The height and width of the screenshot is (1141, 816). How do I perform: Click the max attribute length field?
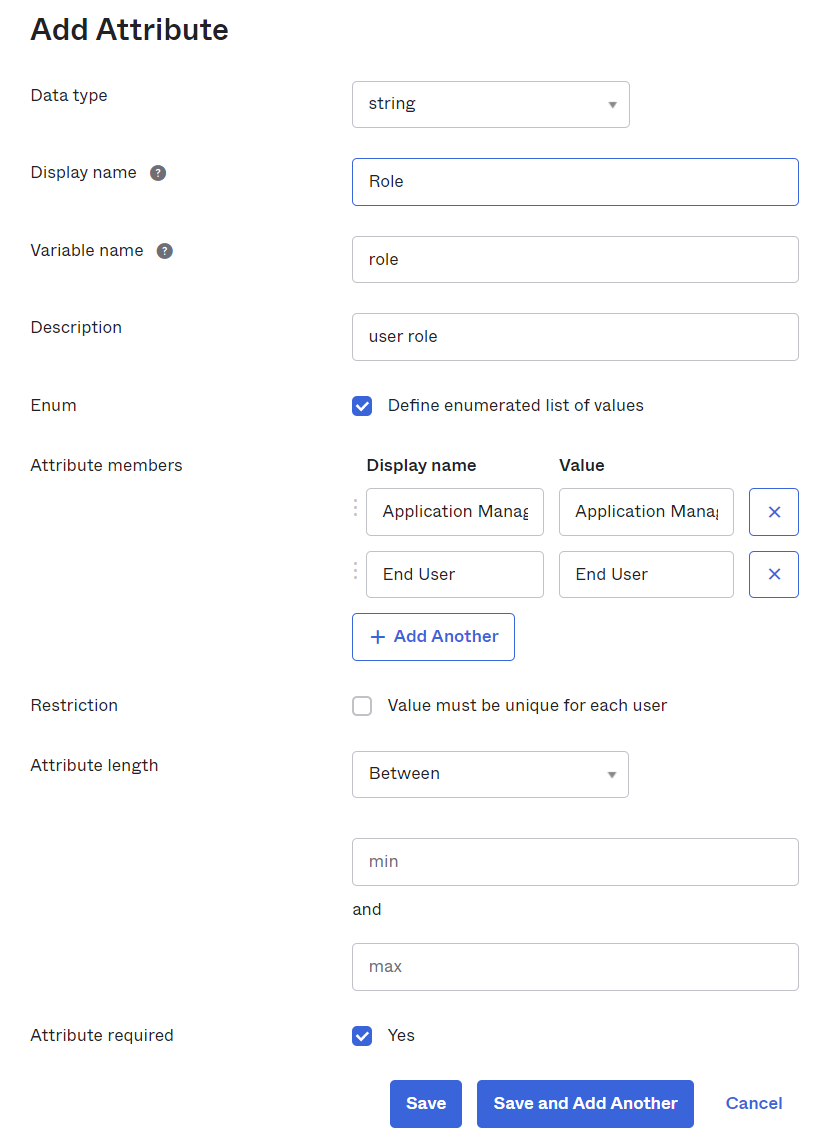[x=575, y=966]
